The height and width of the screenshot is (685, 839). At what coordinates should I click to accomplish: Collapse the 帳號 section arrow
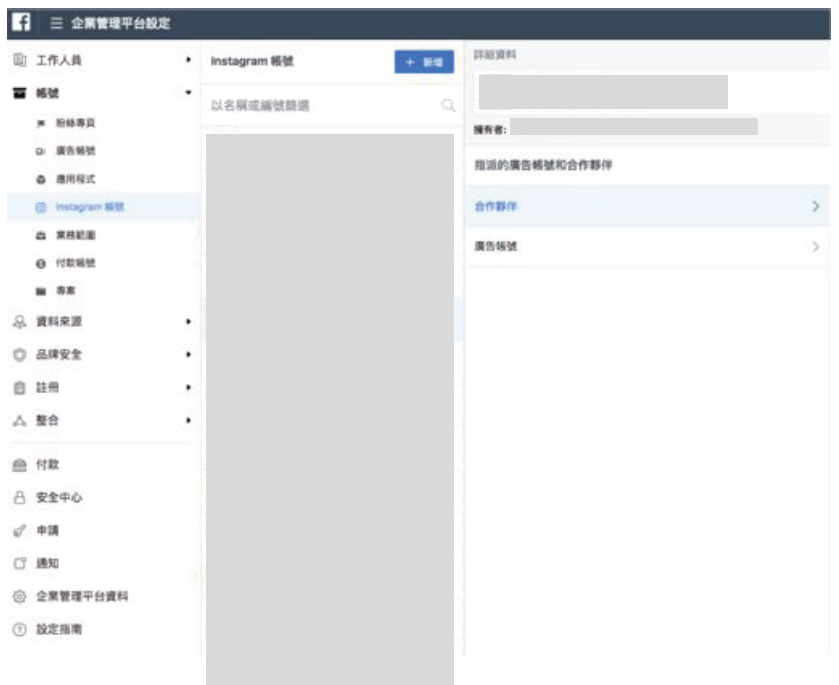pos(188,93)
